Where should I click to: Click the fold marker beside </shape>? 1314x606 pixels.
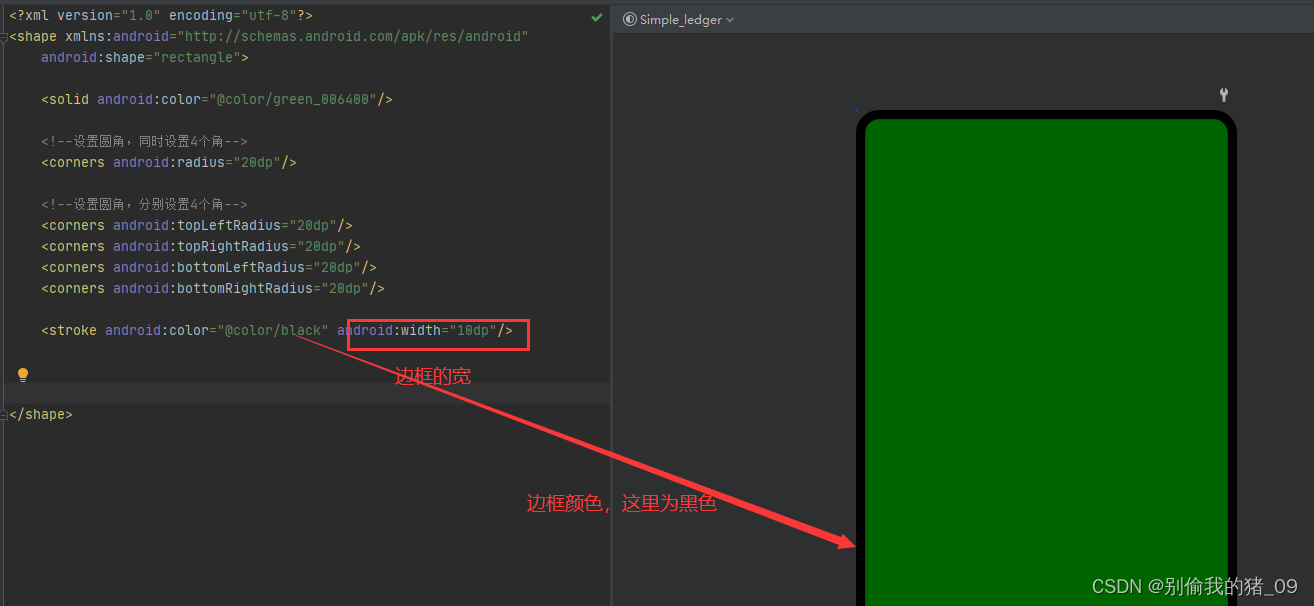pos(4,414)
